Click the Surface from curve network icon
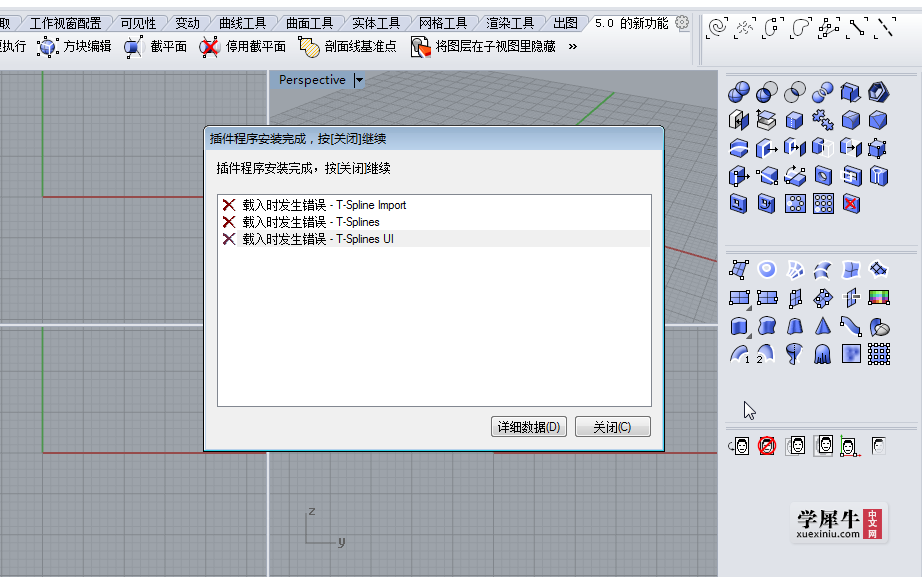This screenshot has width=922, height=577. 794,270
